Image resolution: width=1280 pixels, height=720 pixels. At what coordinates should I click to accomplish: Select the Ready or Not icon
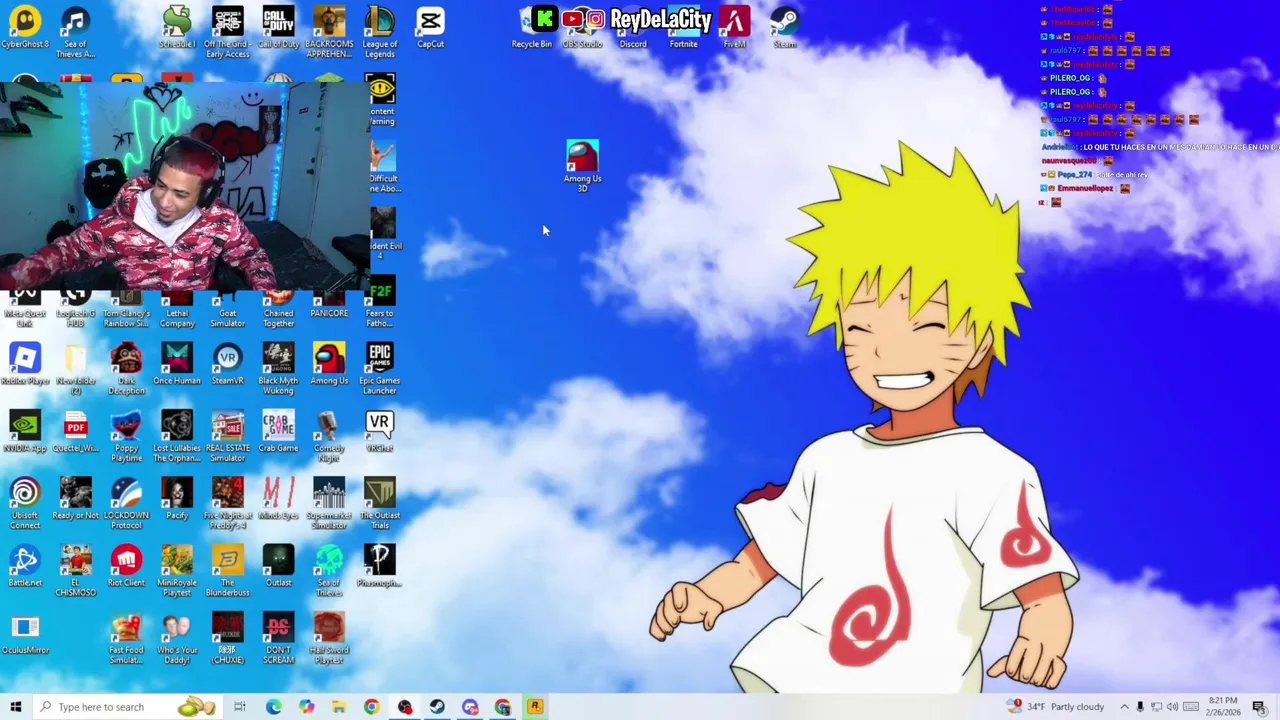pos(76,499)
